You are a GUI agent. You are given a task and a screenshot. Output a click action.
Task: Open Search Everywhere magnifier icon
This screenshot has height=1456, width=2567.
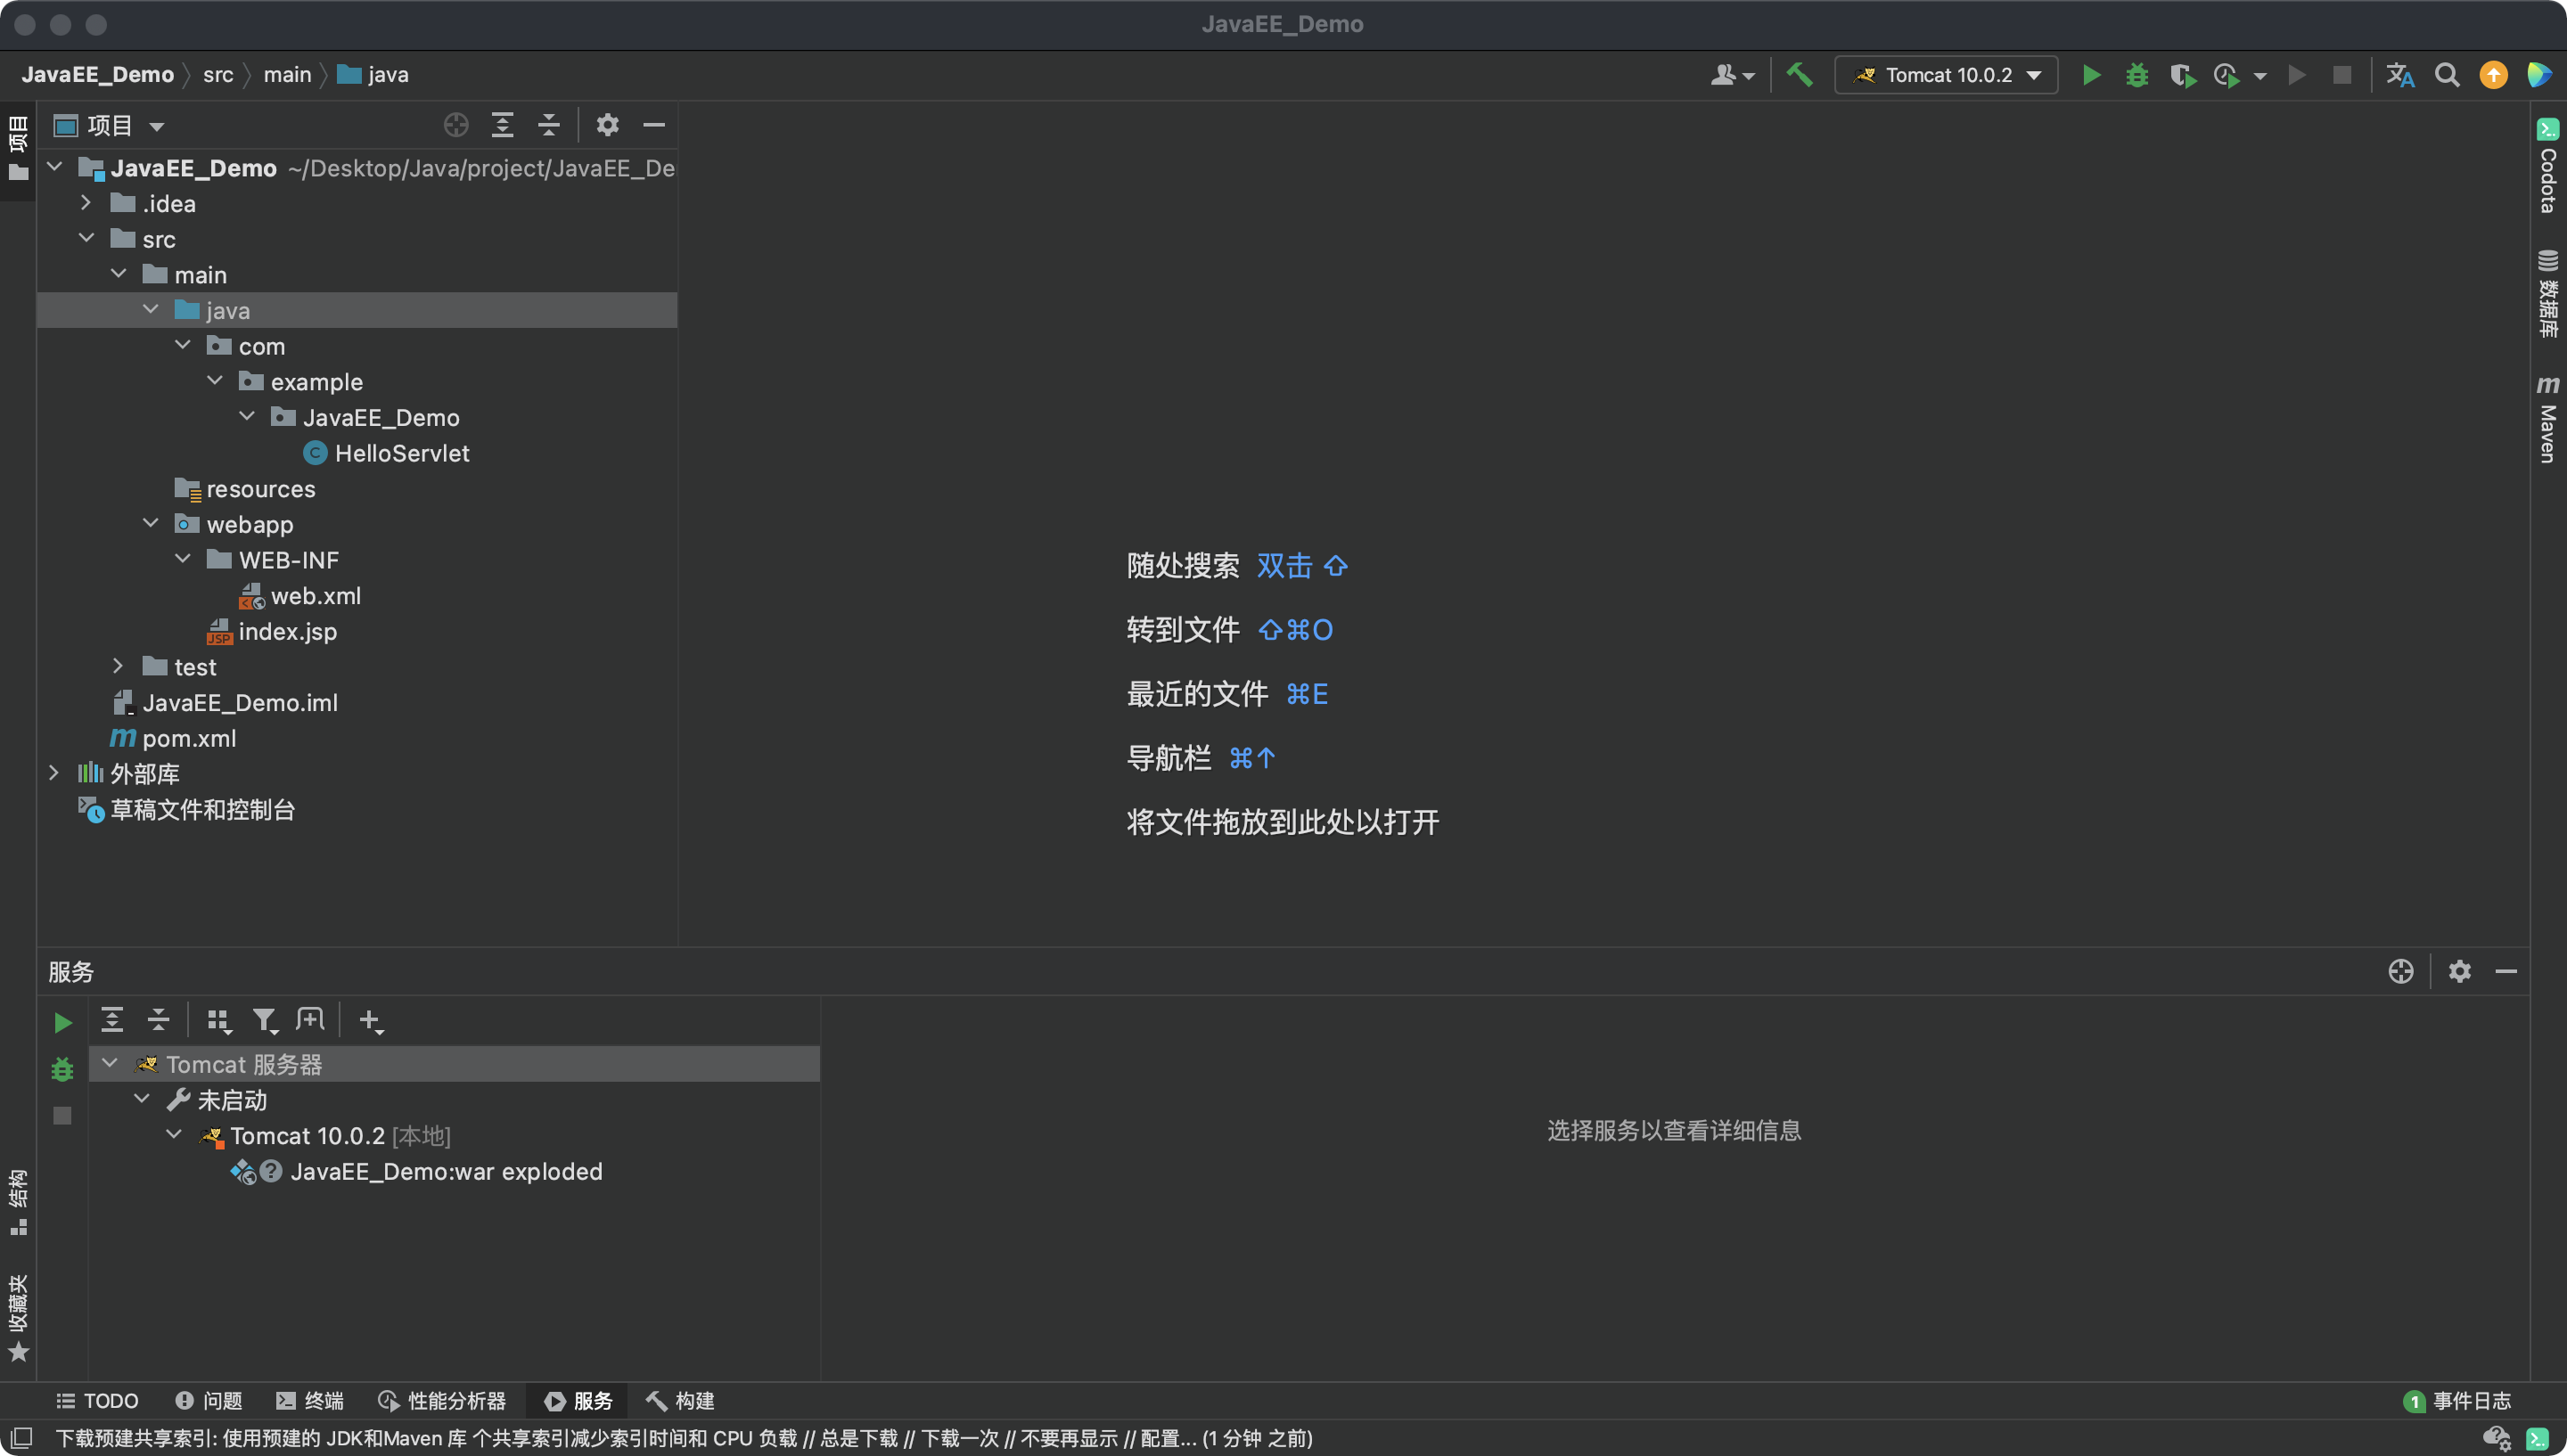pos(2446,75)
